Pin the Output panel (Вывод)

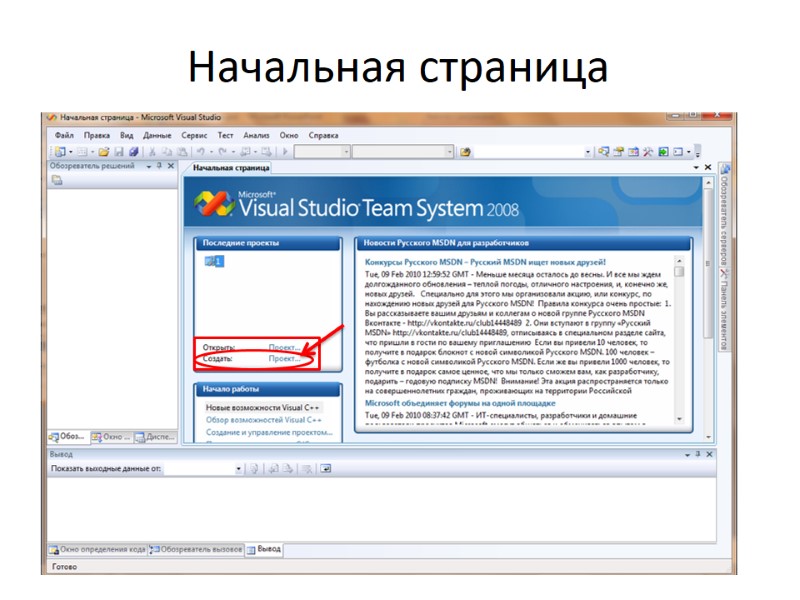pyautogui.click(x=698, y=454)
